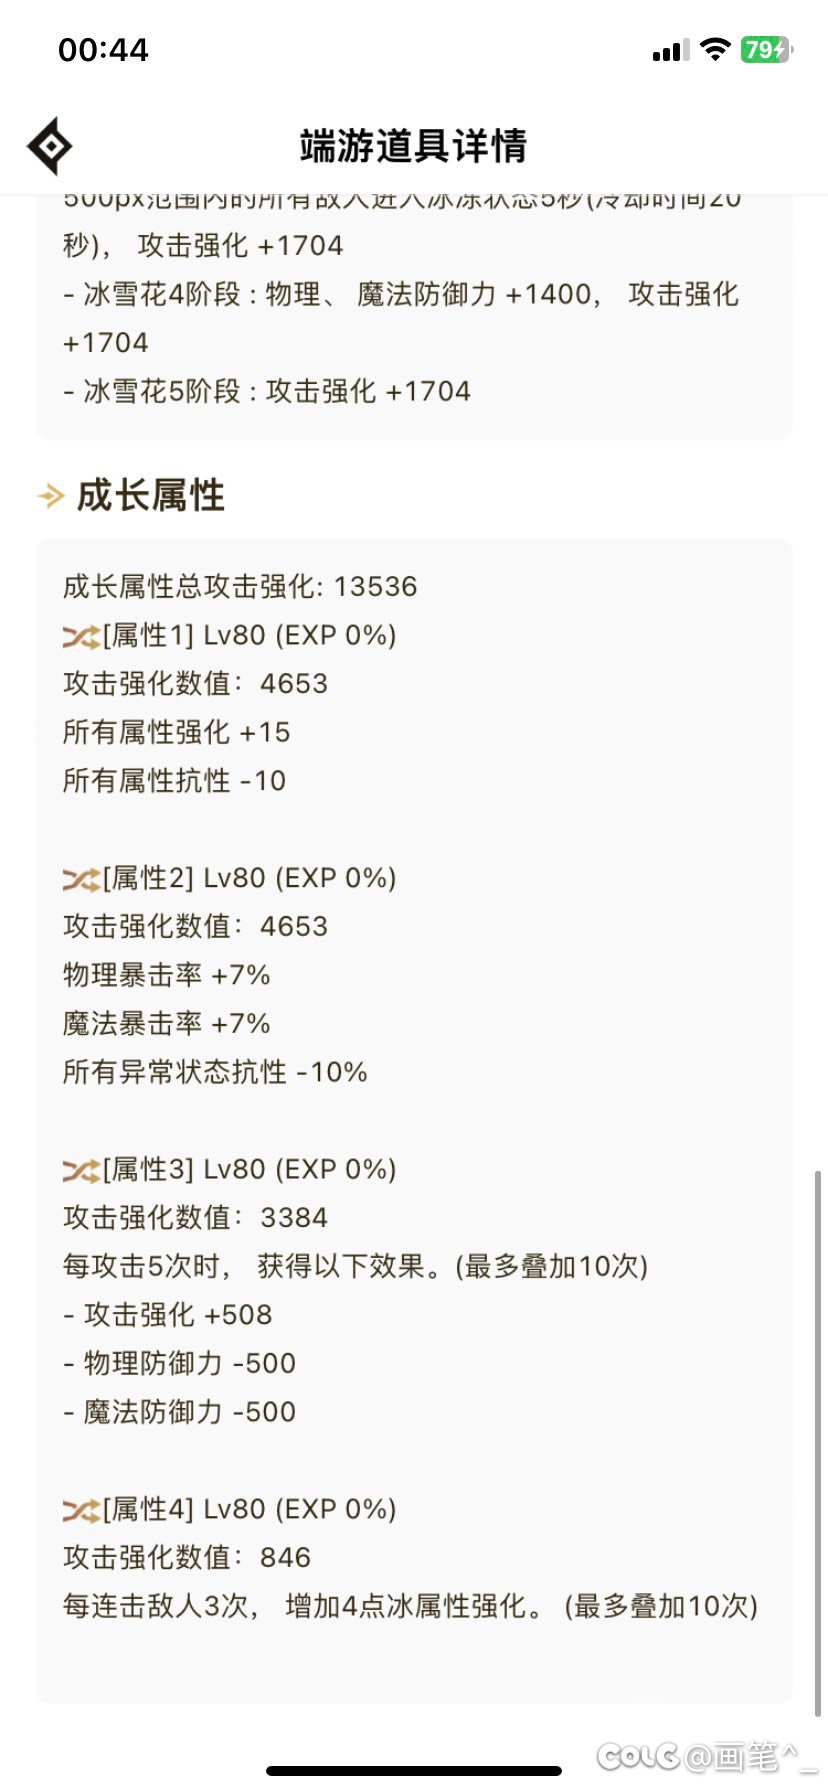Tap the arrow icon before 成长属性

click(x=50, y=495)
